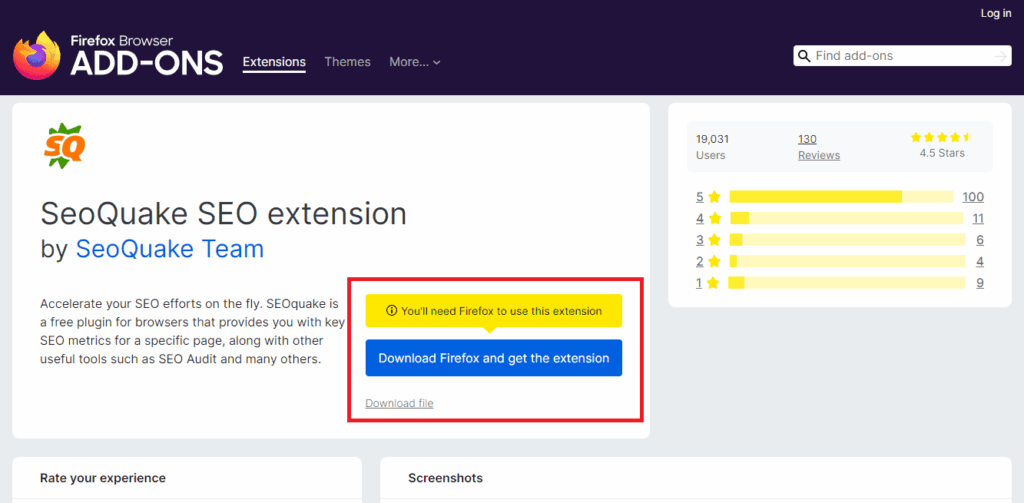The width and height of the screenshot is (1024, 503).
Task: Click the 19,031 Users text
Action: pos(712,147)
